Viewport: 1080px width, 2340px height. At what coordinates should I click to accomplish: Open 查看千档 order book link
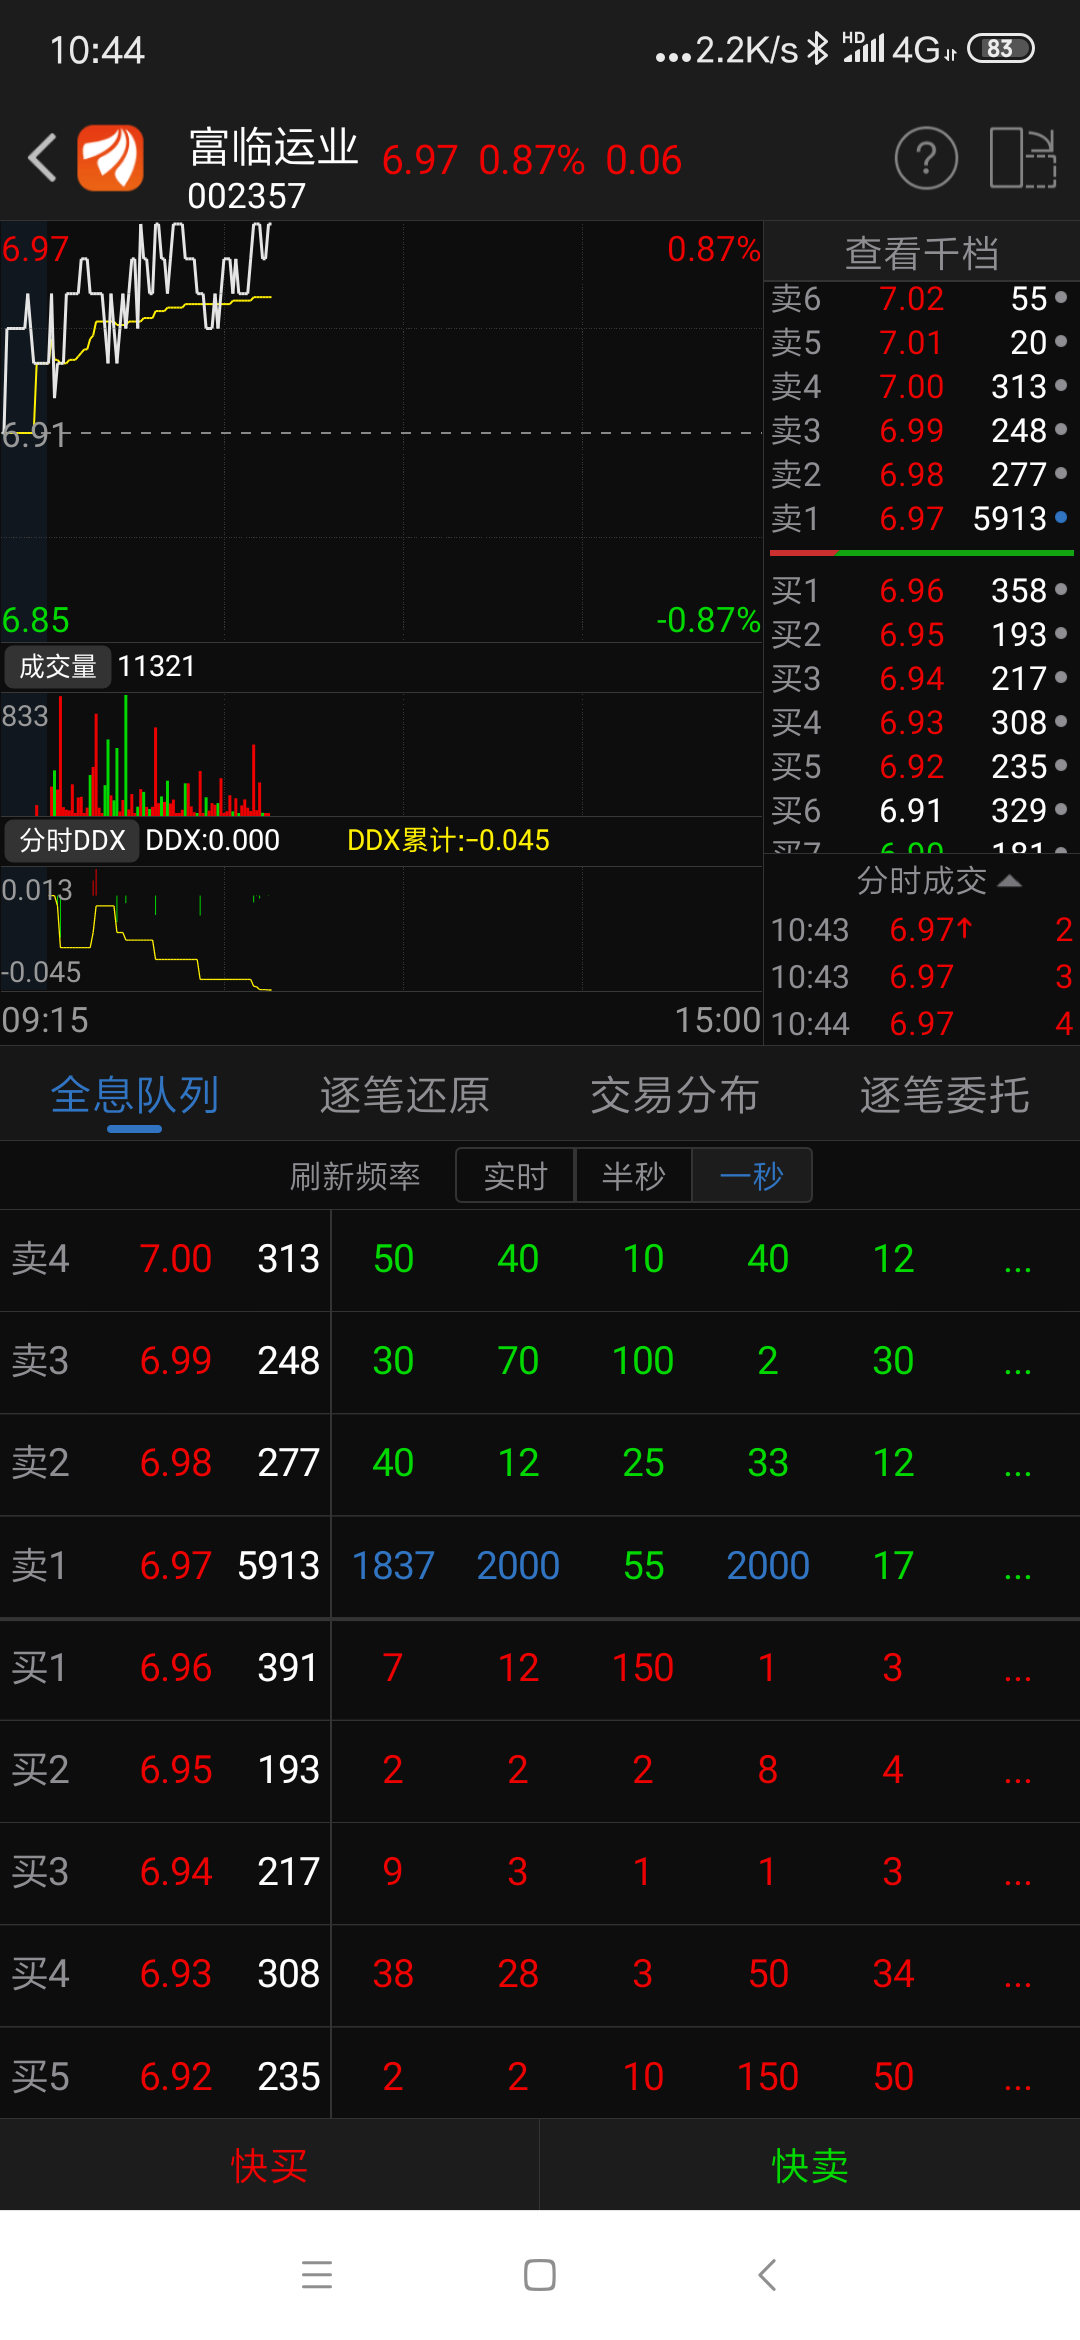point(922,253)
